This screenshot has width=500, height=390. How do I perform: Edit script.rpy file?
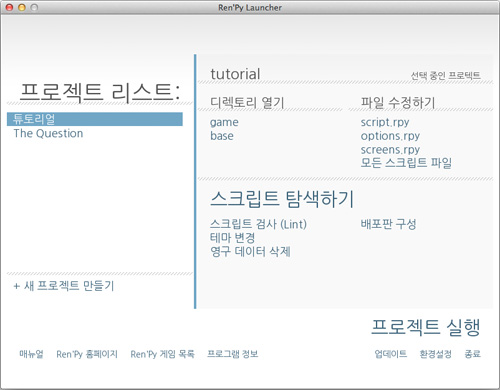[x=385, y=122]
